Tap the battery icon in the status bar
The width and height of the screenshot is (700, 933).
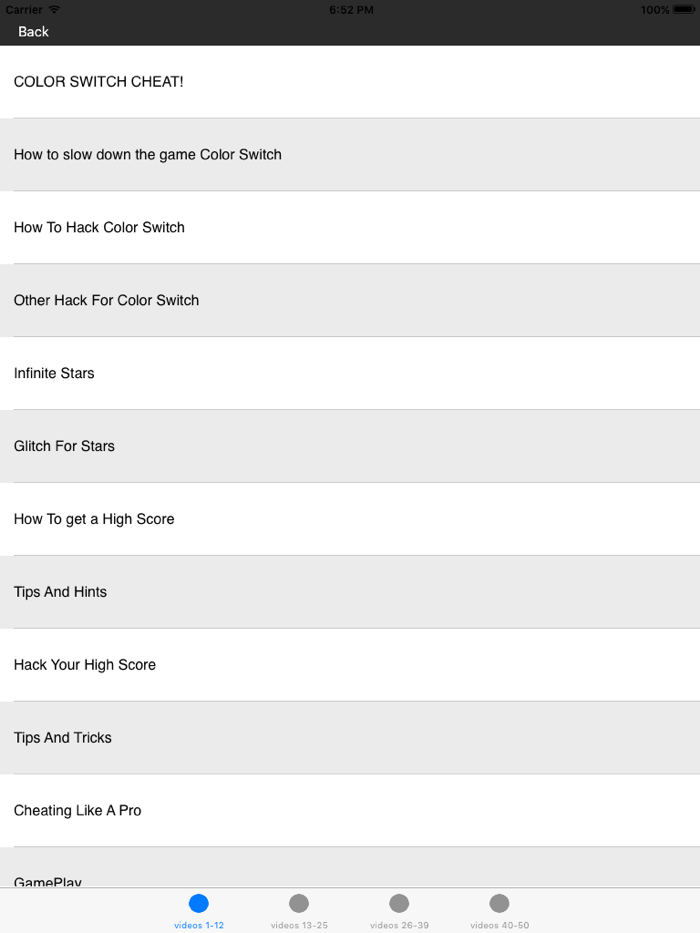(685, 9)
